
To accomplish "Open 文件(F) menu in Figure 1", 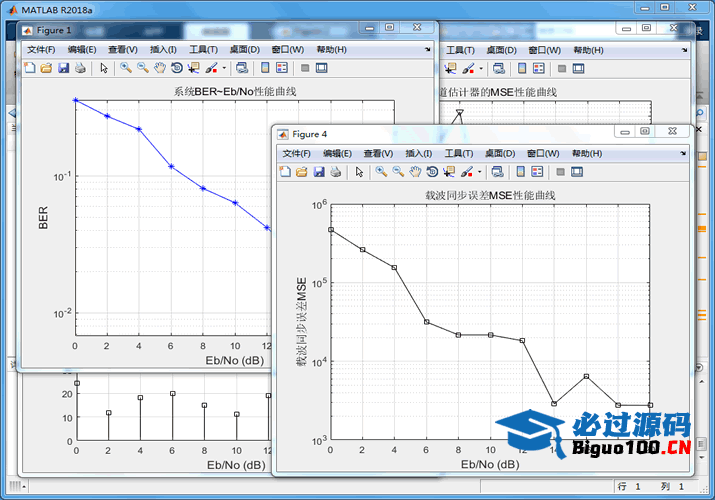I will point(41,50).
